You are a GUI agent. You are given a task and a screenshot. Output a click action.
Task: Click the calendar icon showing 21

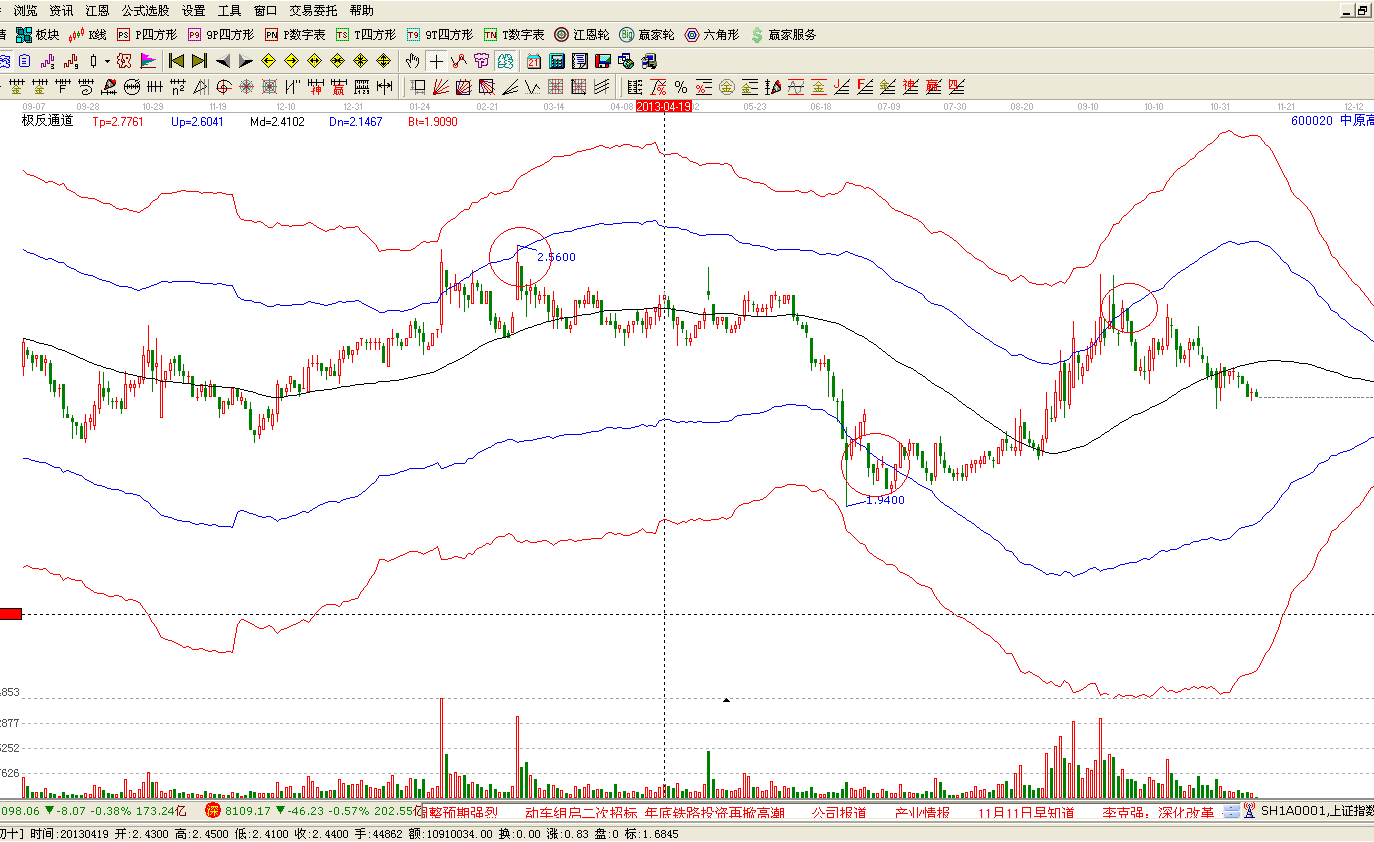(x=534, y=61)
